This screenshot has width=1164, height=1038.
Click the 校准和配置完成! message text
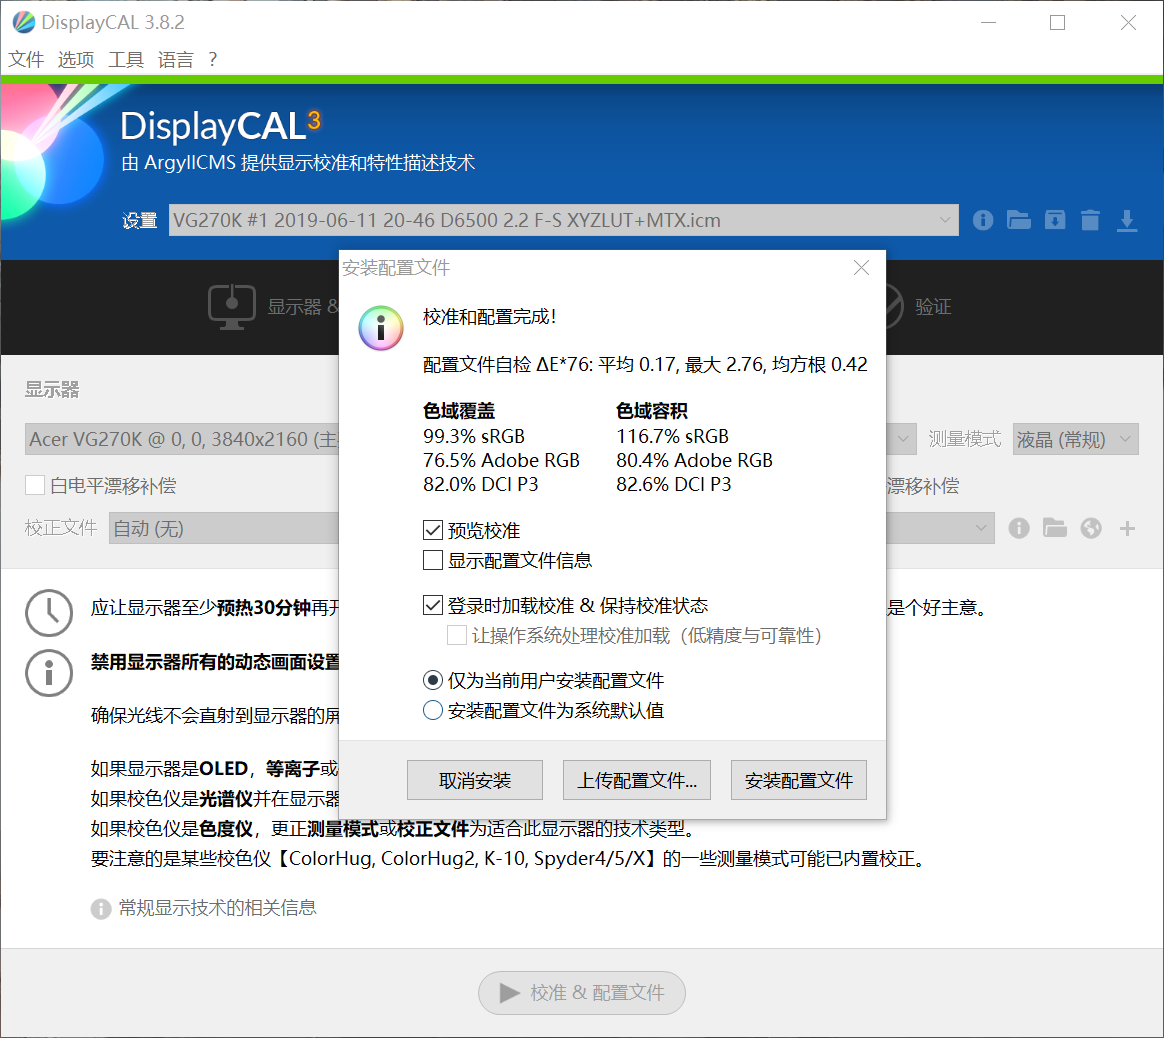tap(489, 317)
